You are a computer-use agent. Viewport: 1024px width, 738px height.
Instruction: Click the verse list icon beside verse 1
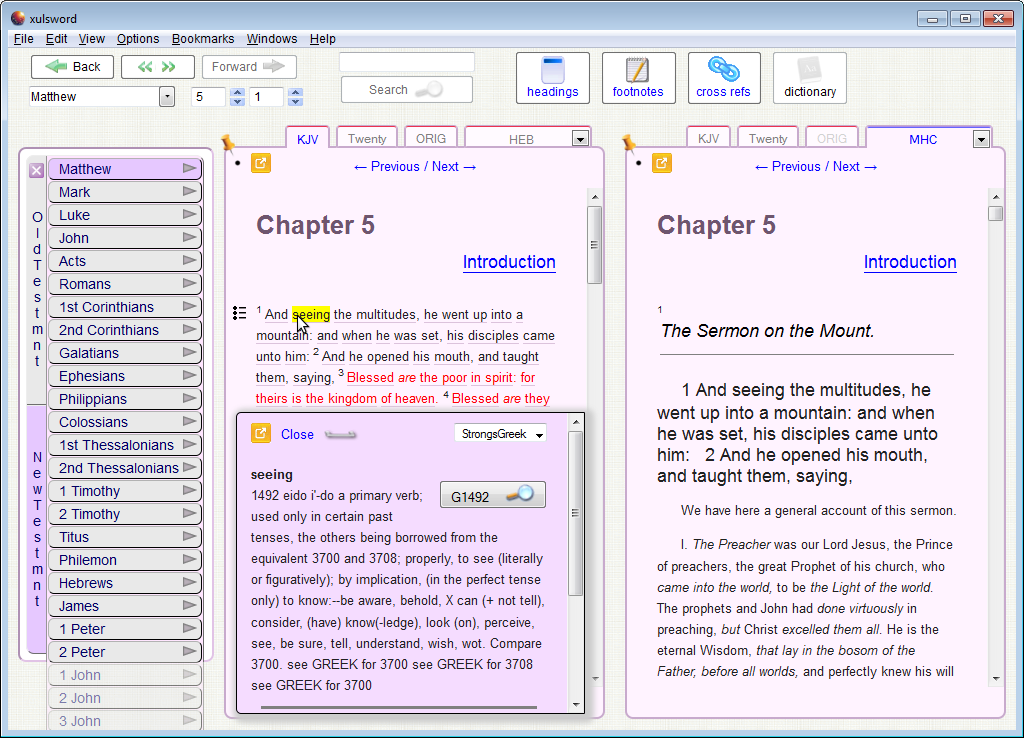point(239,313)
